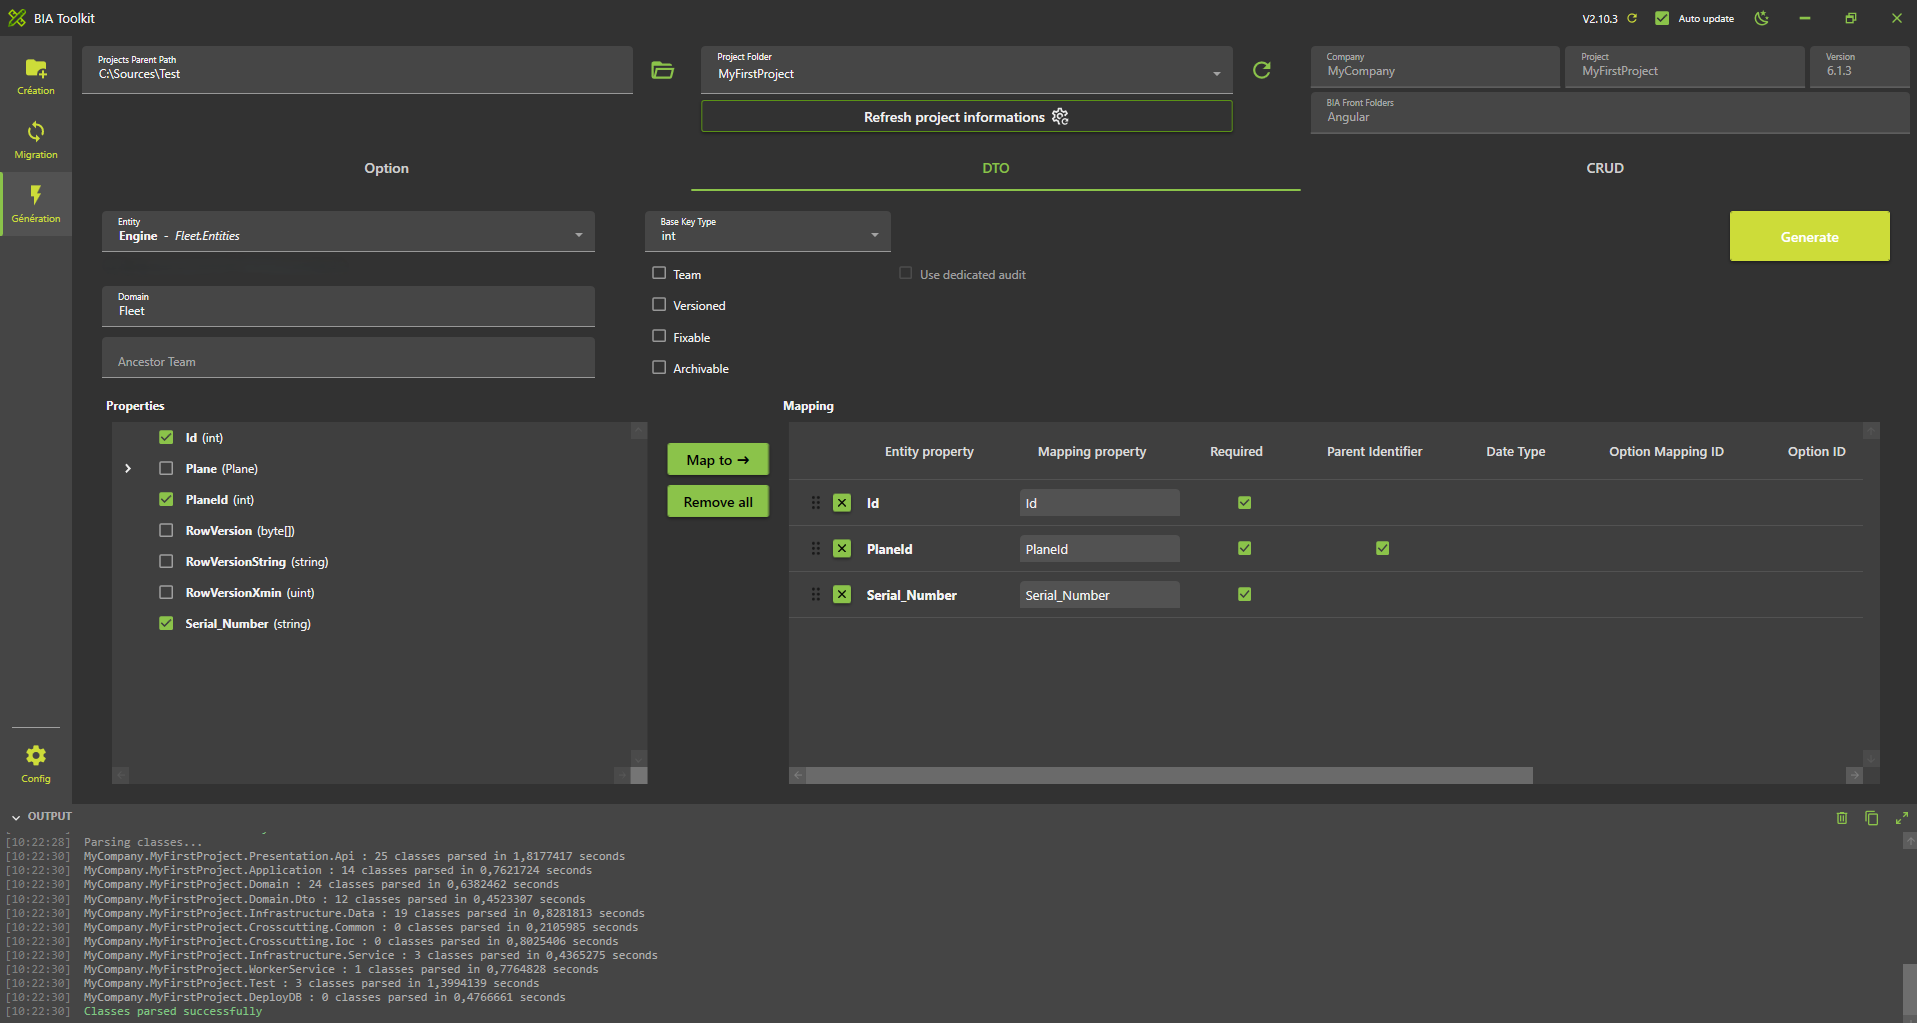
Task: Uncheck the Serial_Number (string) property
Action: coord(166,623)
